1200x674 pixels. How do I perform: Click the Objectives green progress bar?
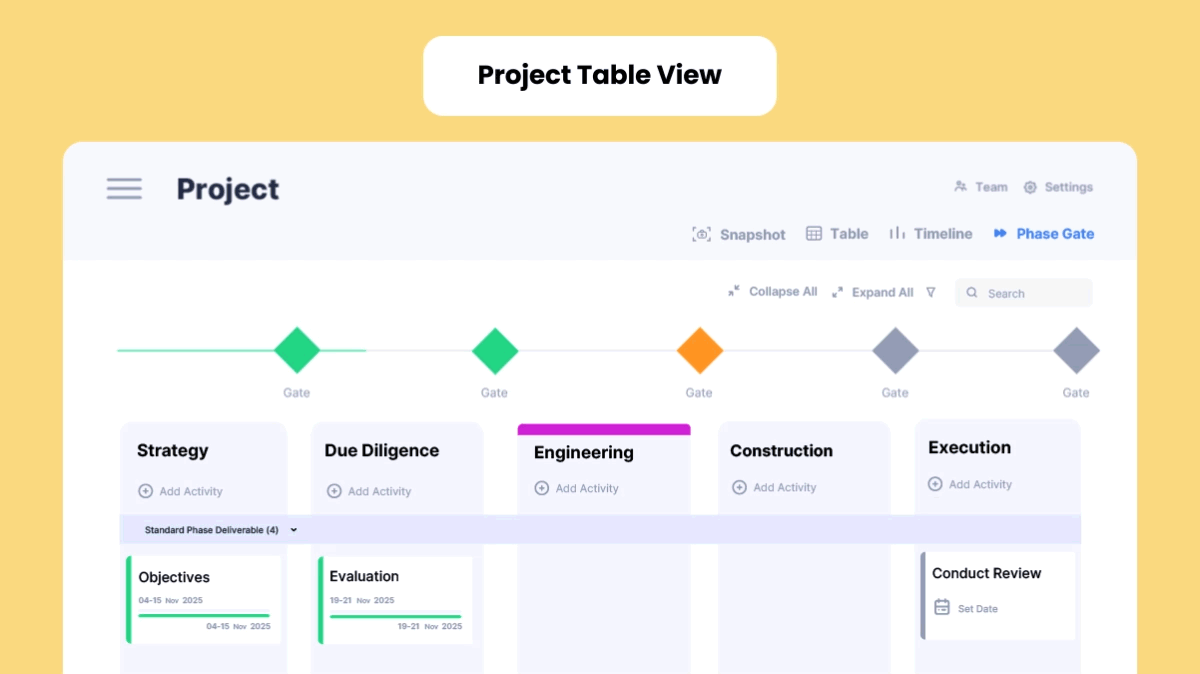pos(204,616)
